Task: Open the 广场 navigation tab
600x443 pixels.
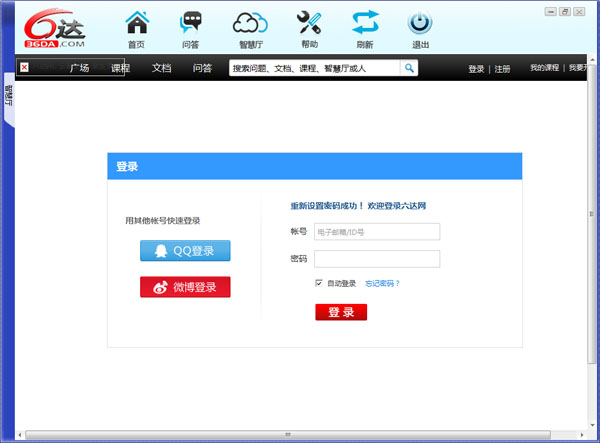Action: pos(79,68)
